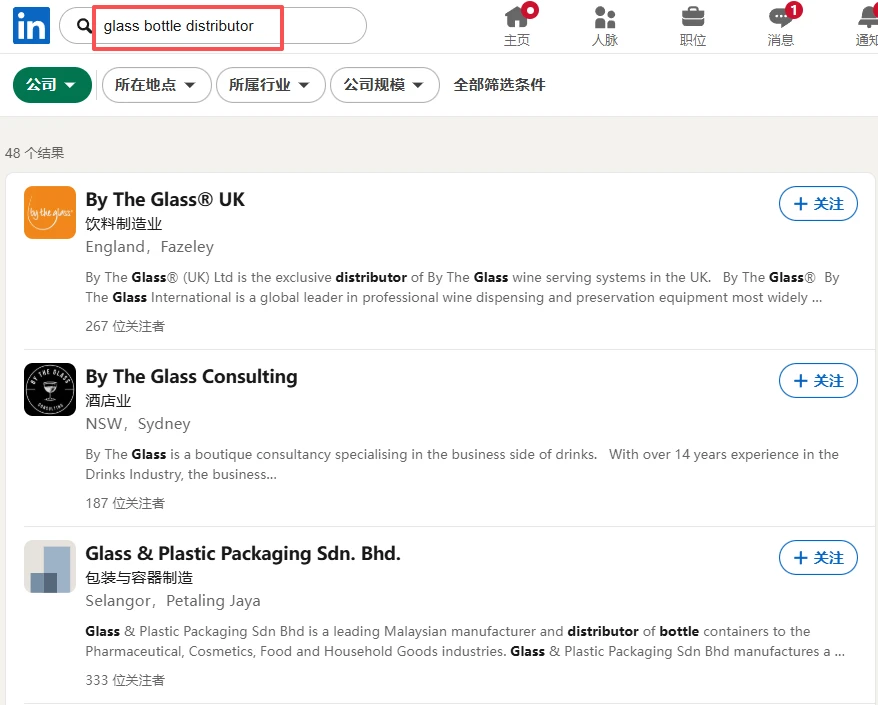Open 全部筛选条件 all filters
878x705 pixels.
click(499, 85)
